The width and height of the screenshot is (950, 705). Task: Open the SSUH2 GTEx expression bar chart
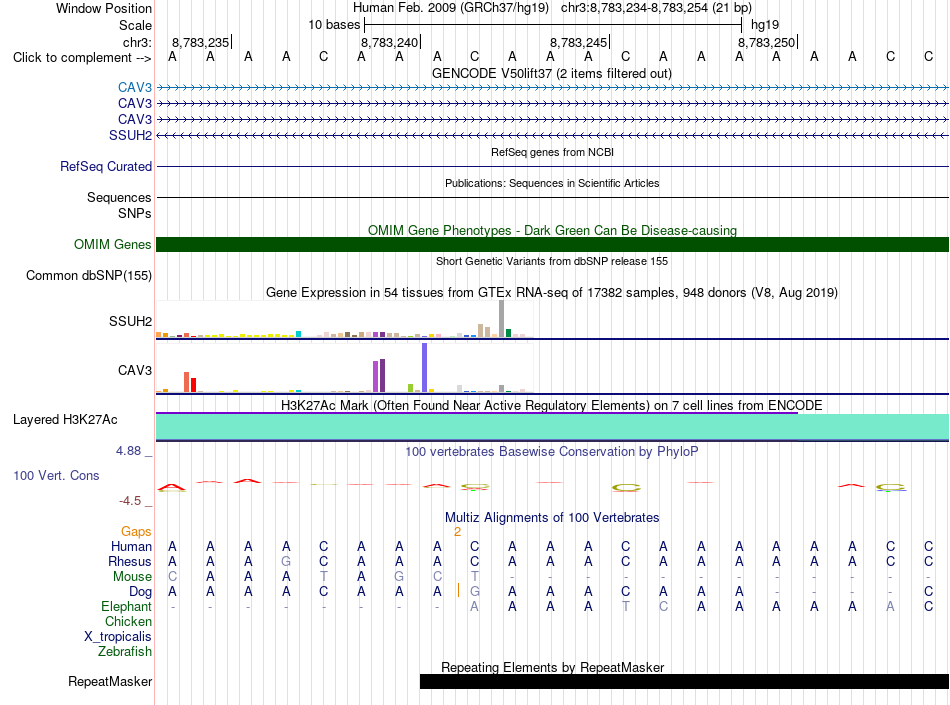344,319
